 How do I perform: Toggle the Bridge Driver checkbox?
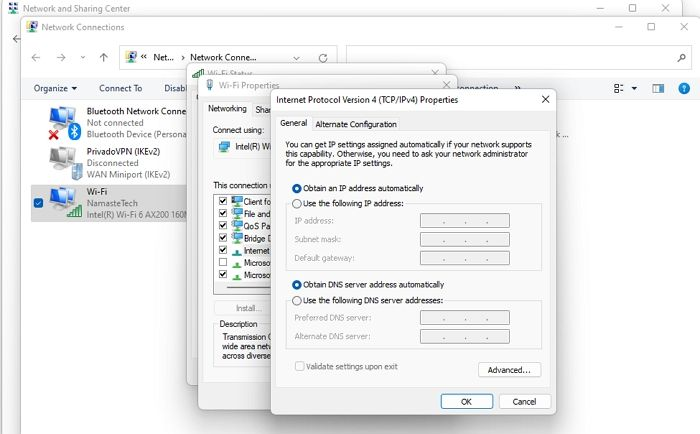click(223, 238)
